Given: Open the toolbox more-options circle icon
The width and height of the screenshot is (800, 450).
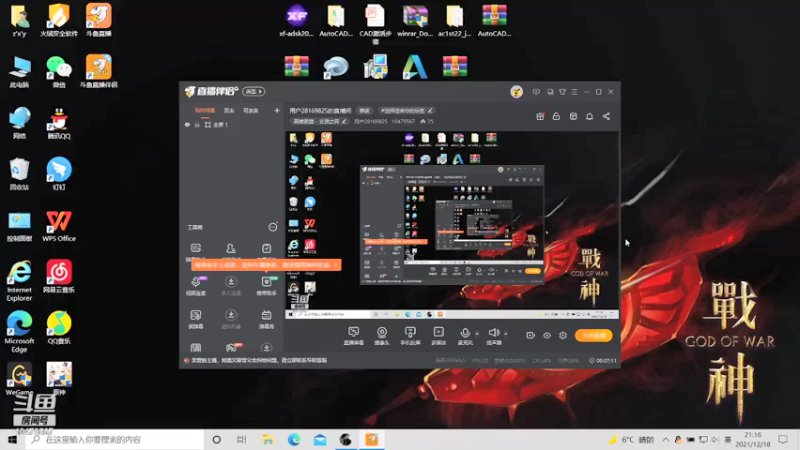Looking at the screenshot, I should coord(273,227).
